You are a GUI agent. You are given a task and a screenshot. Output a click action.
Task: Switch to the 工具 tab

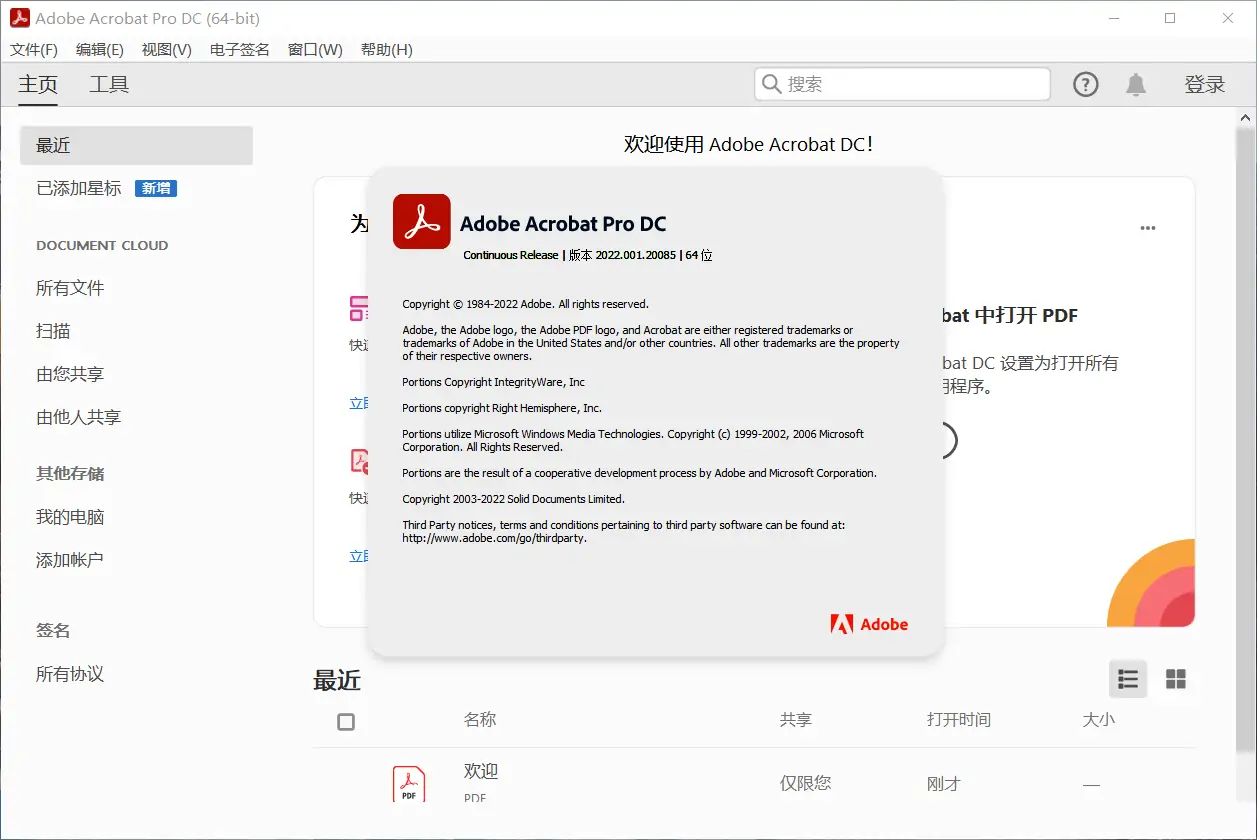click(x=109, y=84)
